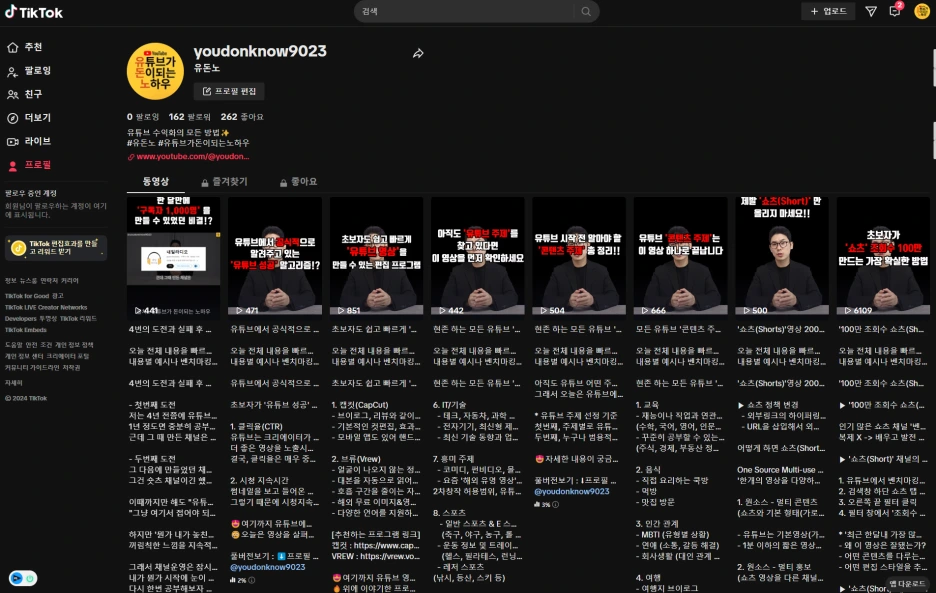
Task: Open the 라이브 (LIVE) sidebar icon
Action: pyautogui.click(x=35, y=141)
